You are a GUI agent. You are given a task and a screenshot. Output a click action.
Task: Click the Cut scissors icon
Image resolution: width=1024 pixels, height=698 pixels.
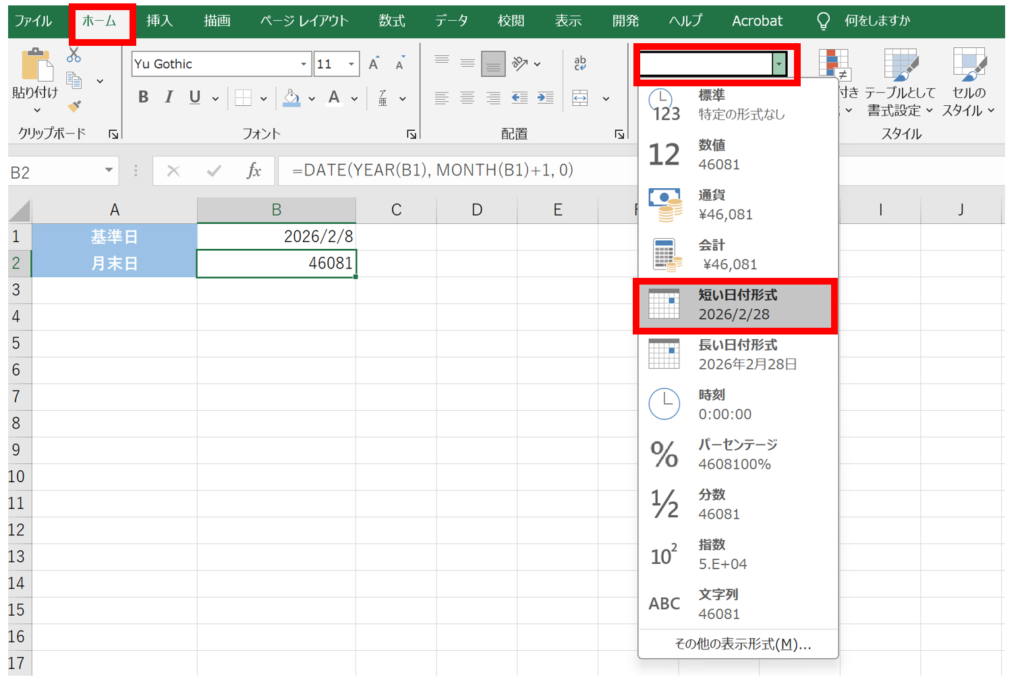[x=74, y=55]
